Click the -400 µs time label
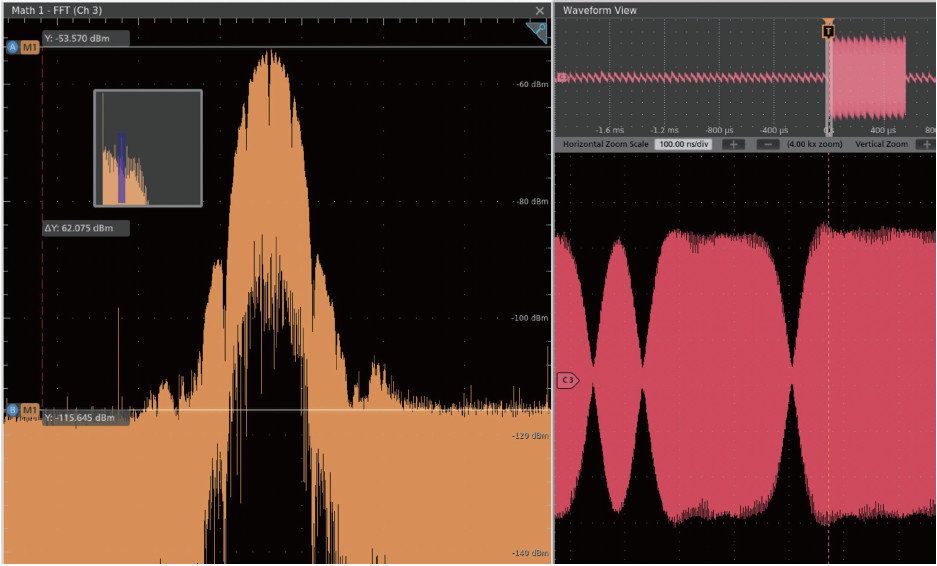The image size is (937, 566). (774, 130)
